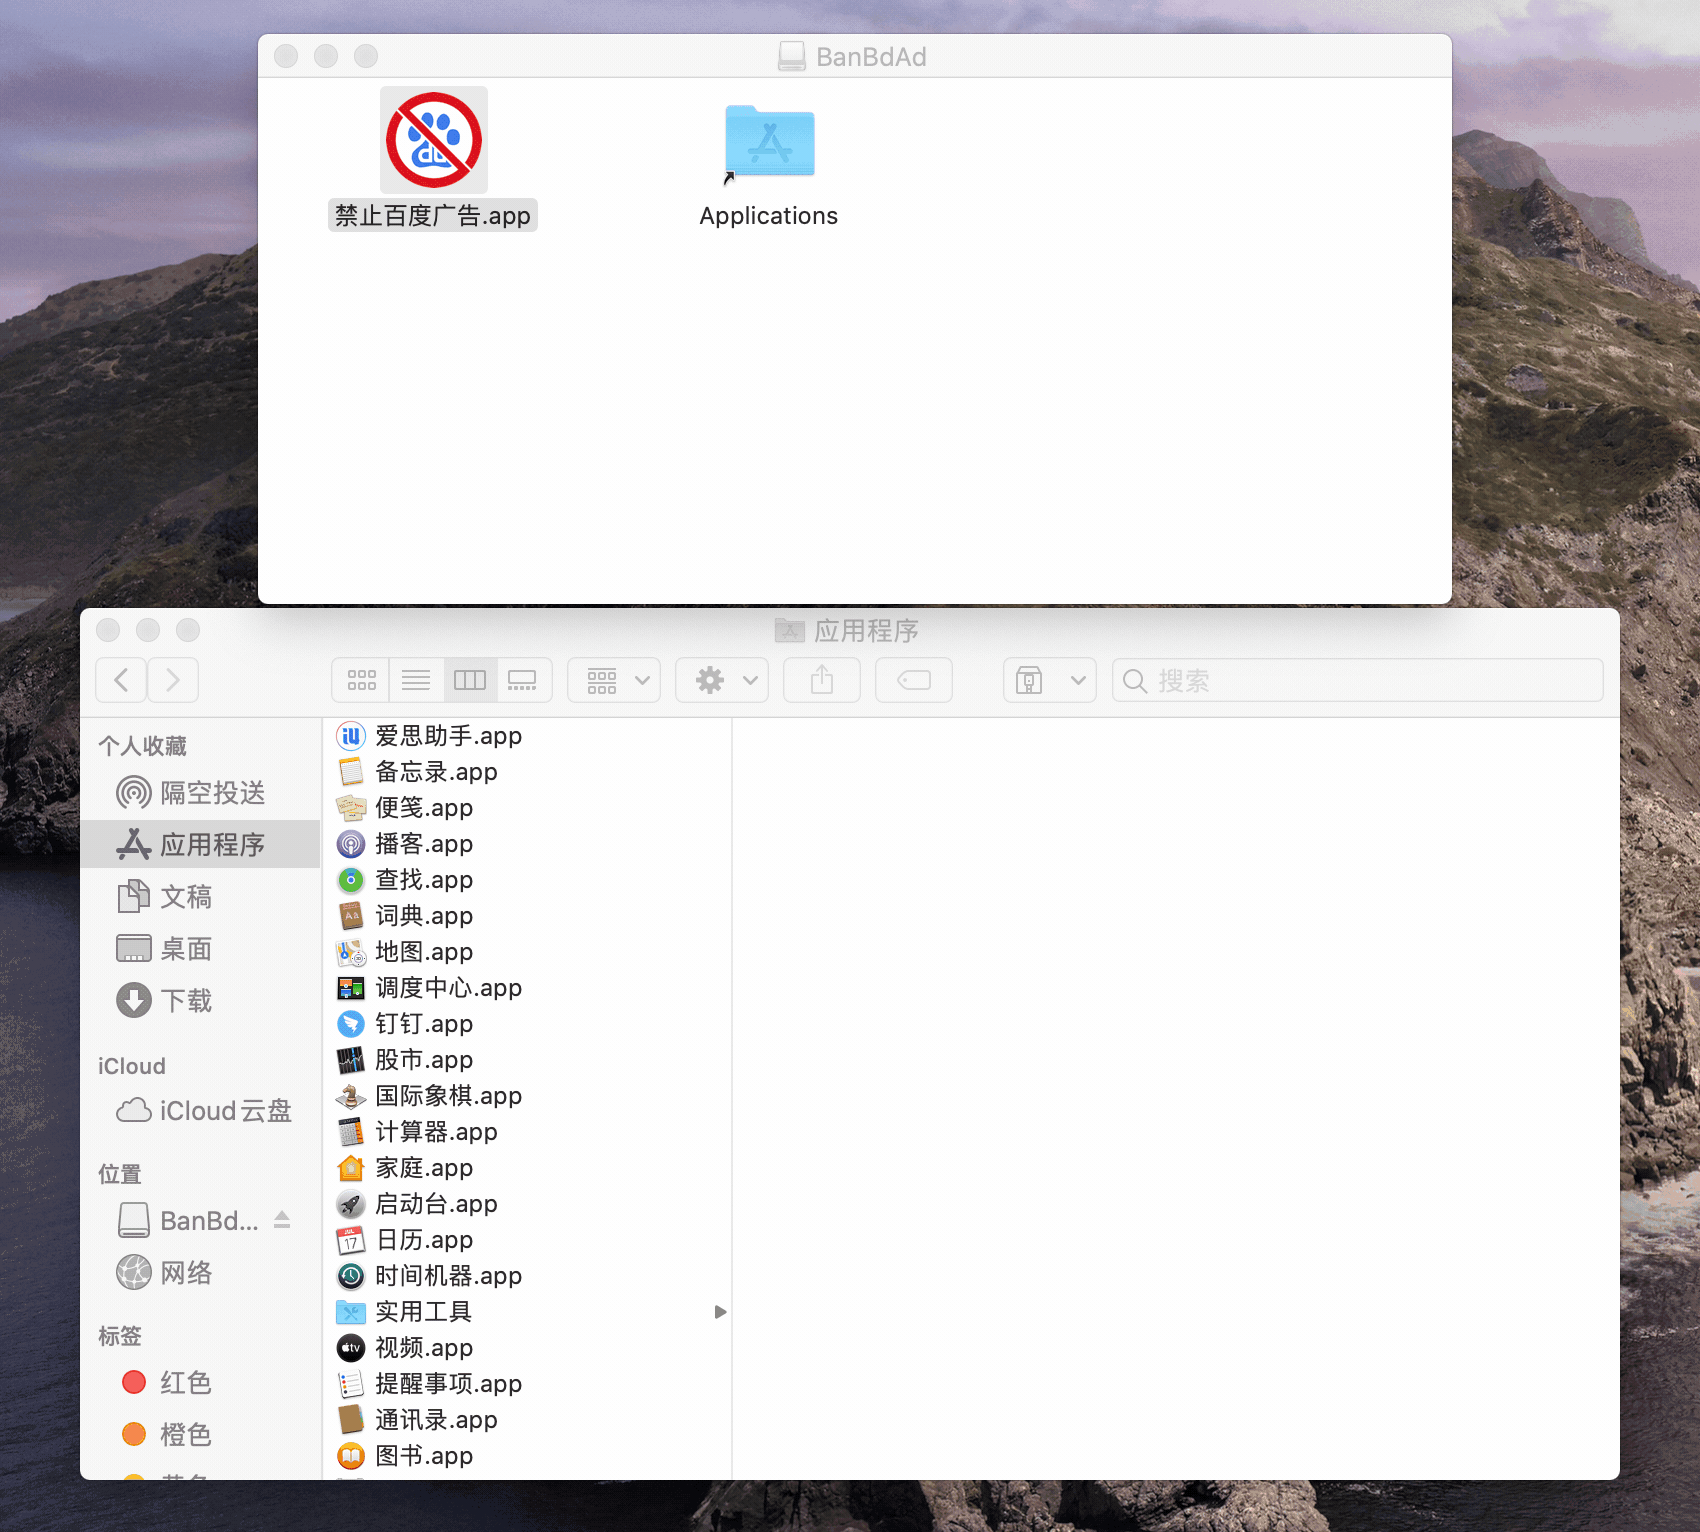Screen dimensions: 1700x1532
Task: Switch Finder to column view
Action: click(x=470, y=680)
